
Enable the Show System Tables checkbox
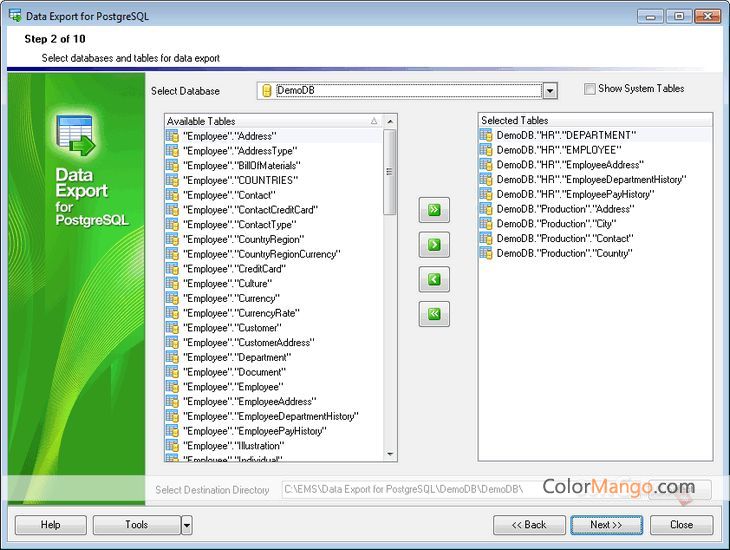point(589,88)
